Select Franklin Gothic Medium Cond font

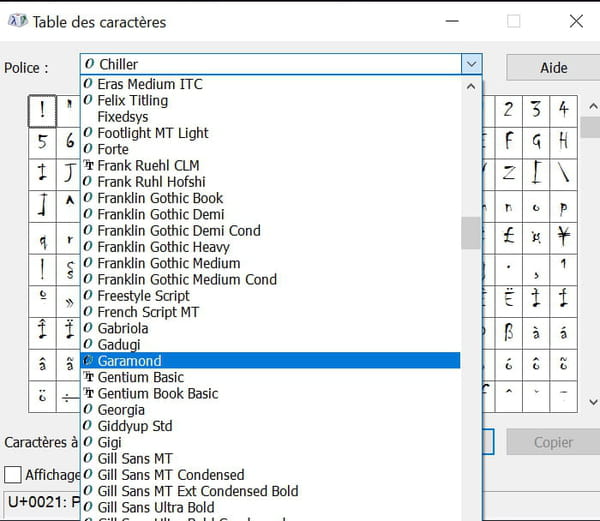click(x=270, y=280)
